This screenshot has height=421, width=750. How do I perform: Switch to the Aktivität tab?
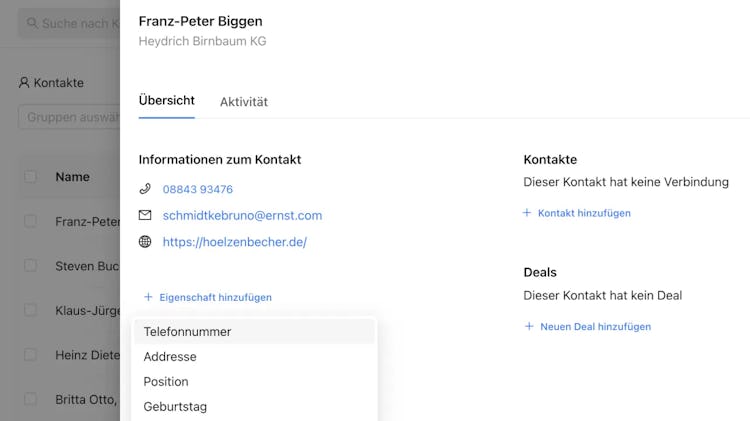[244, 102]
